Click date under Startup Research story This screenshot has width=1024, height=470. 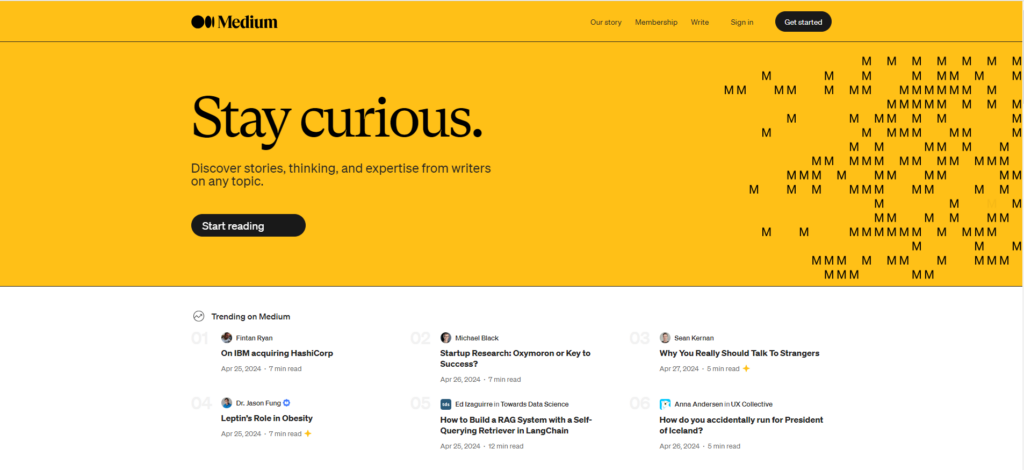pyautogui.click(x=460, y=379)
